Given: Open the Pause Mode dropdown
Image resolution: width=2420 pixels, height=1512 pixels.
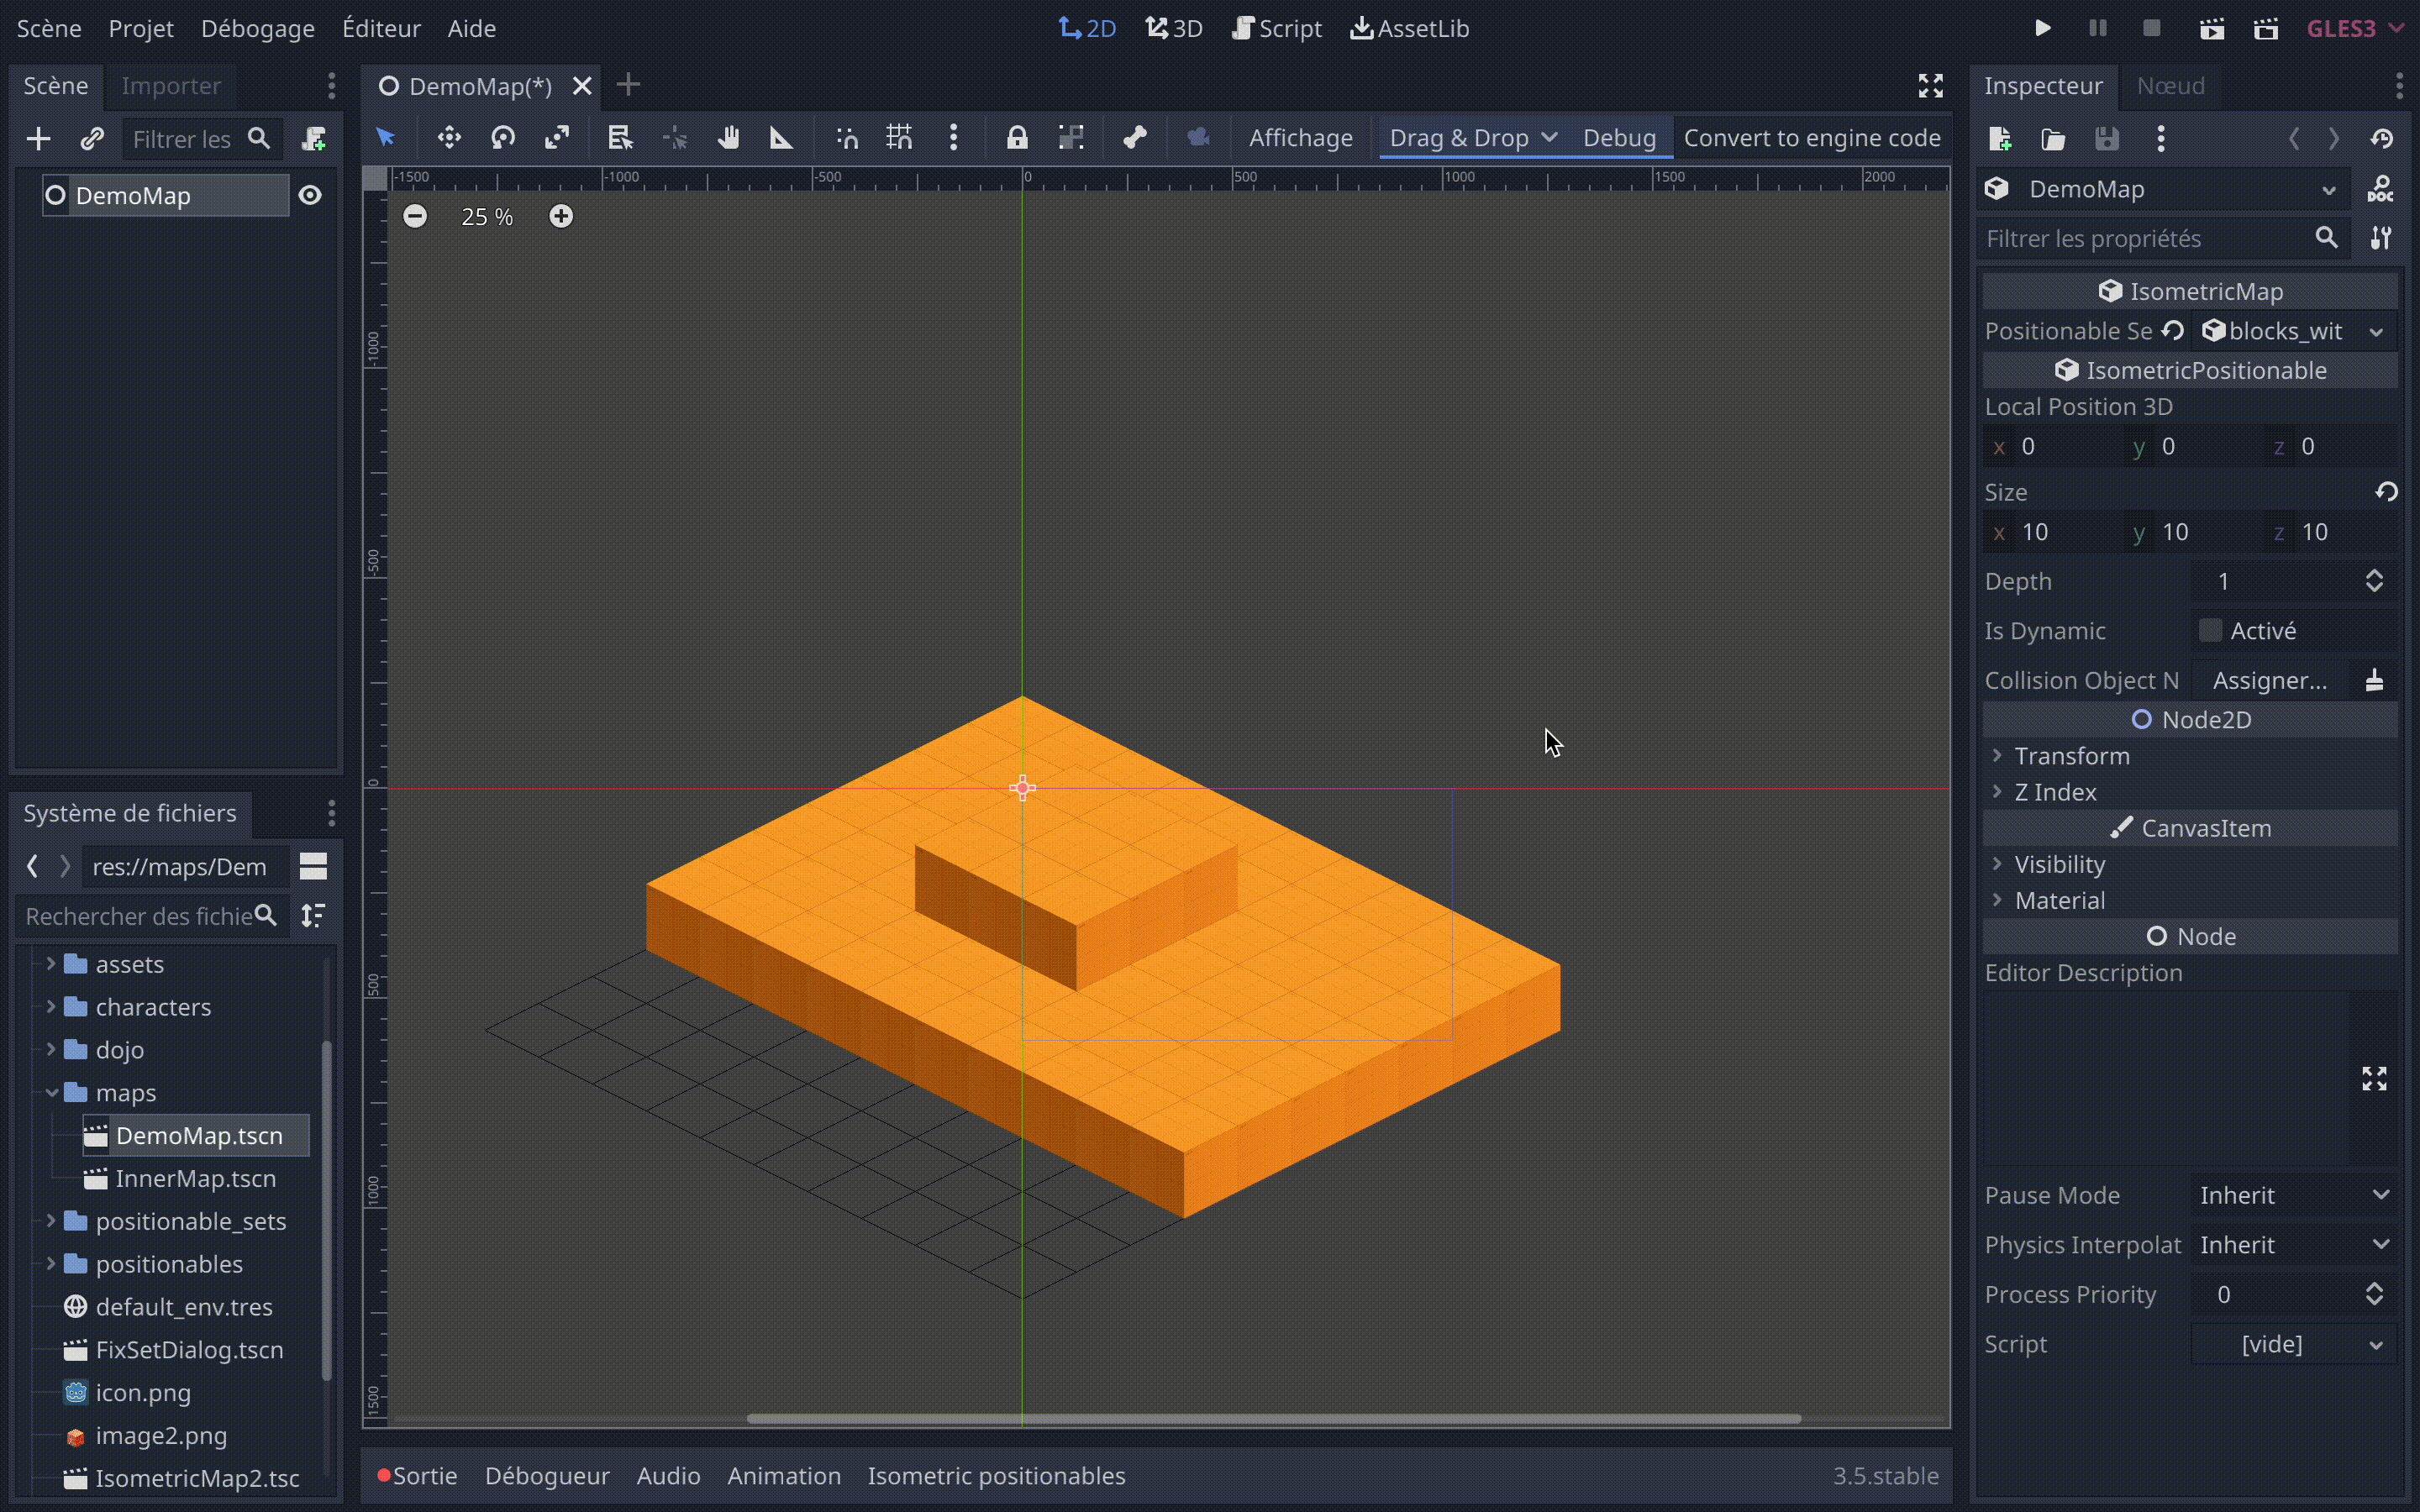Looking at the screenshot, I should click(x=2294, y=1195).
